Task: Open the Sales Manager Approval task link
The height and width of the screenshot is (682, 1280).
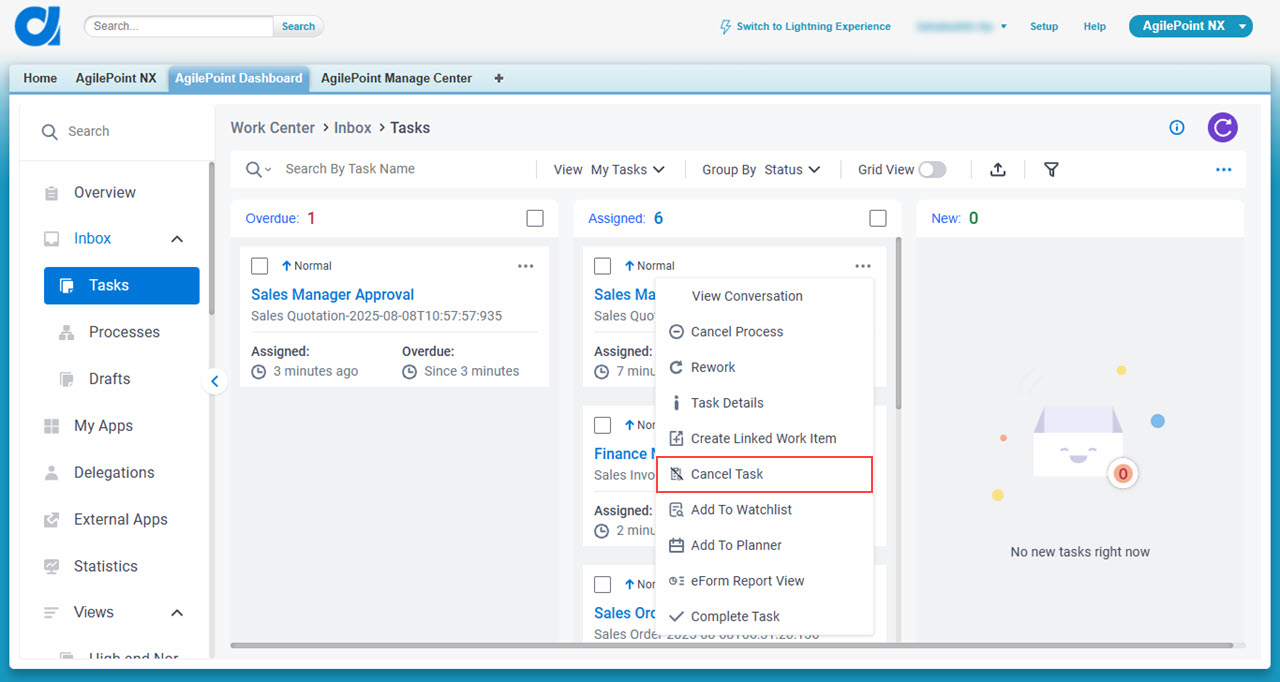Action: pyautogui.click(x=332, y=294)
